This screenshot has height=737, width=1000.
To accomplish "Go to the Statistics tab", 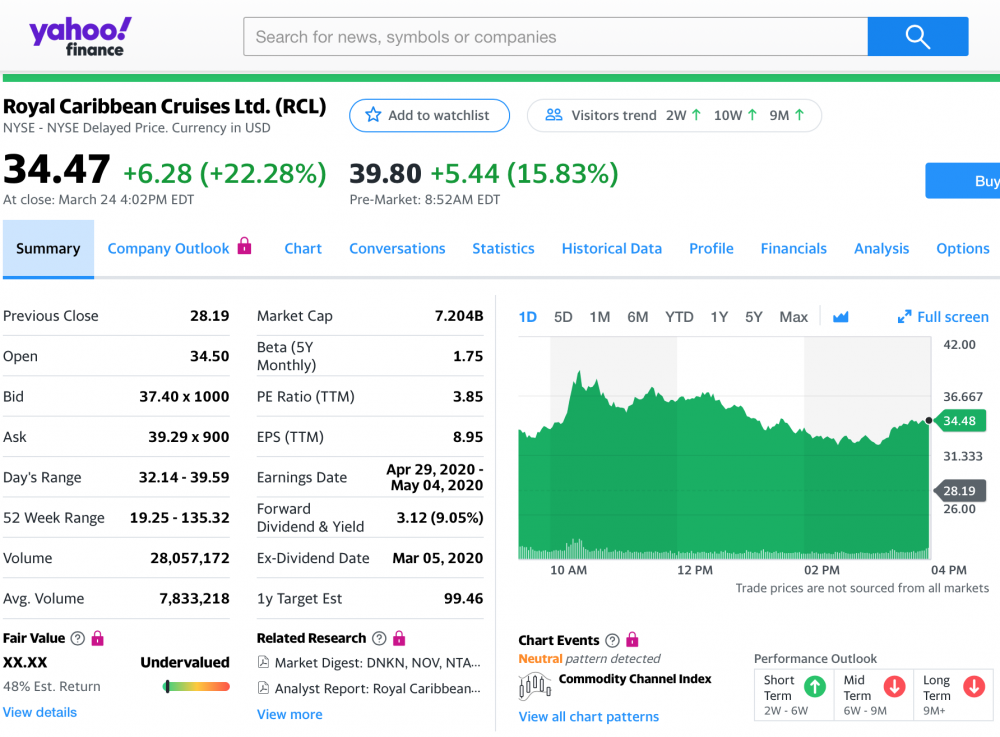I will pyautogui.click(x=503, y=249).
